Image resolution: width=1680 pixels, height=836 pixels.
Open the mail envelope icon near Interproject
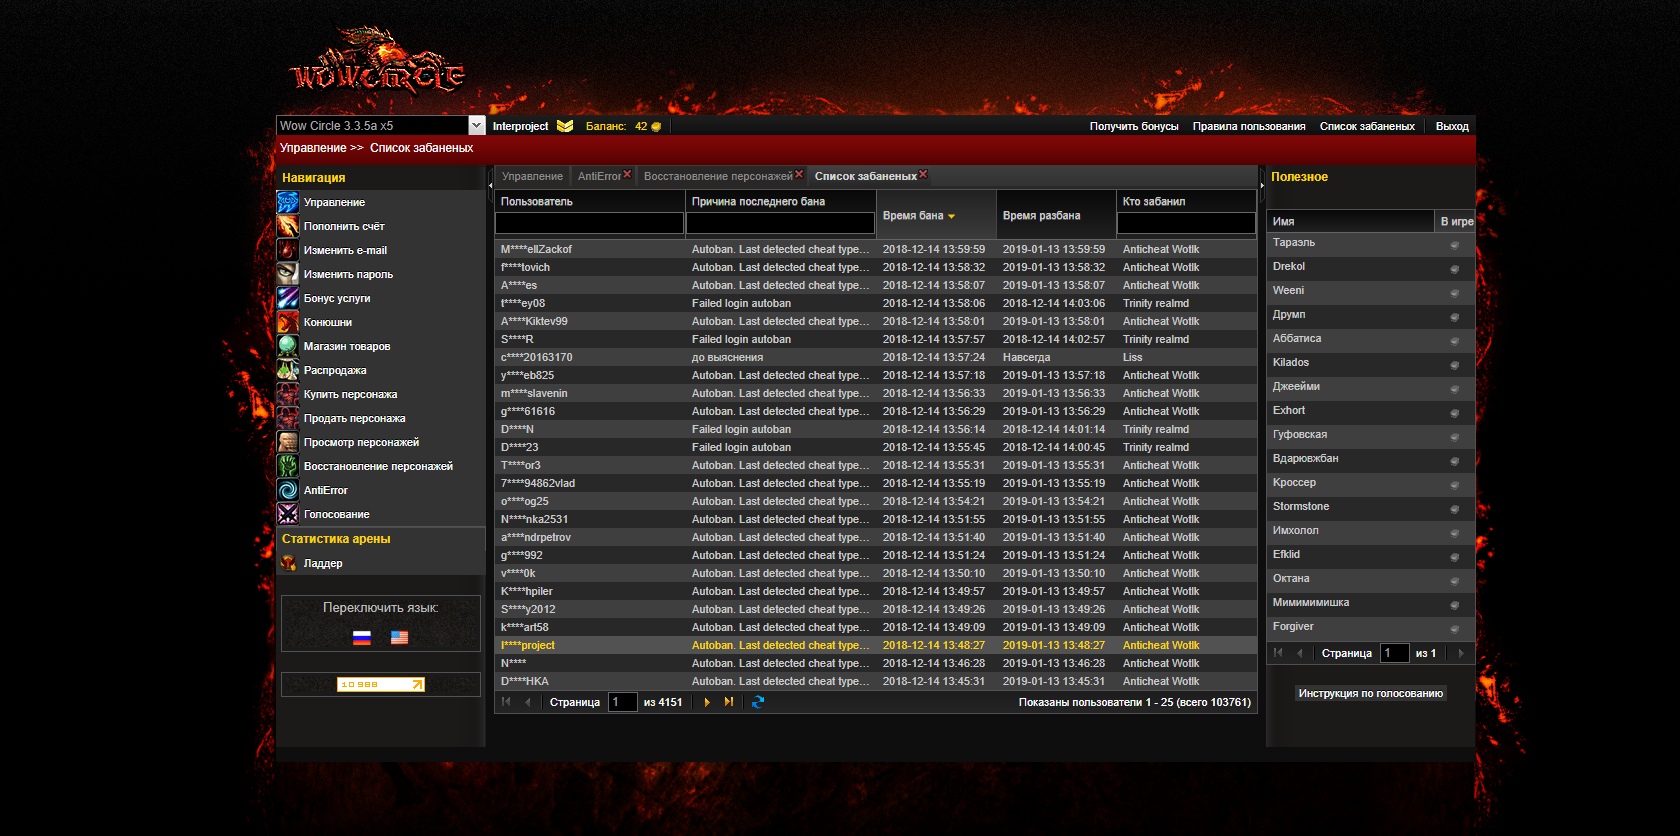(x=565, y=126)
